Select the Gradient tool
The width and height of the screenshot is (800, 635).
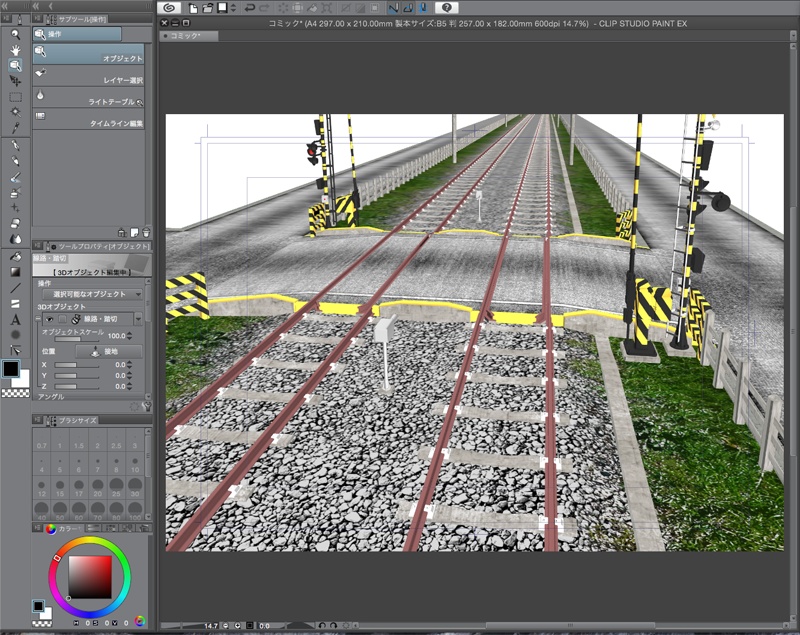(x=15, y=272)
